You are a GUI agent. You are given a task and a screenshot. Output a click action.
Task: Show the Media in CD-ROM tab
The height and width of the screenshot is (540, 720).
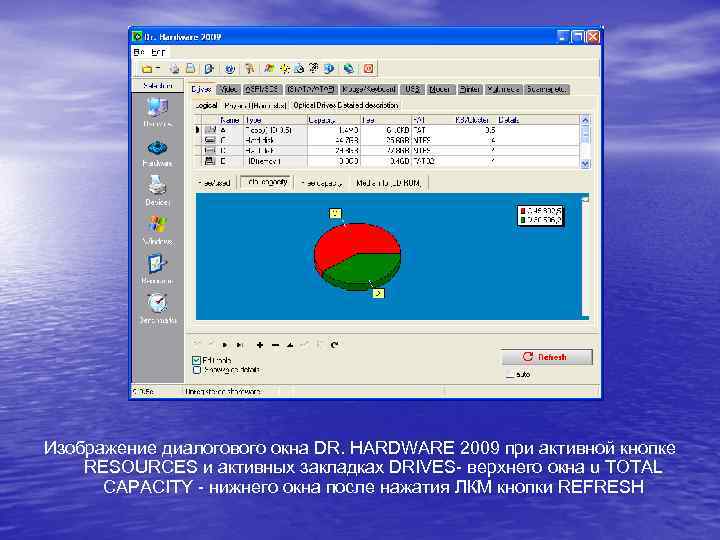(x=389, y=183)
